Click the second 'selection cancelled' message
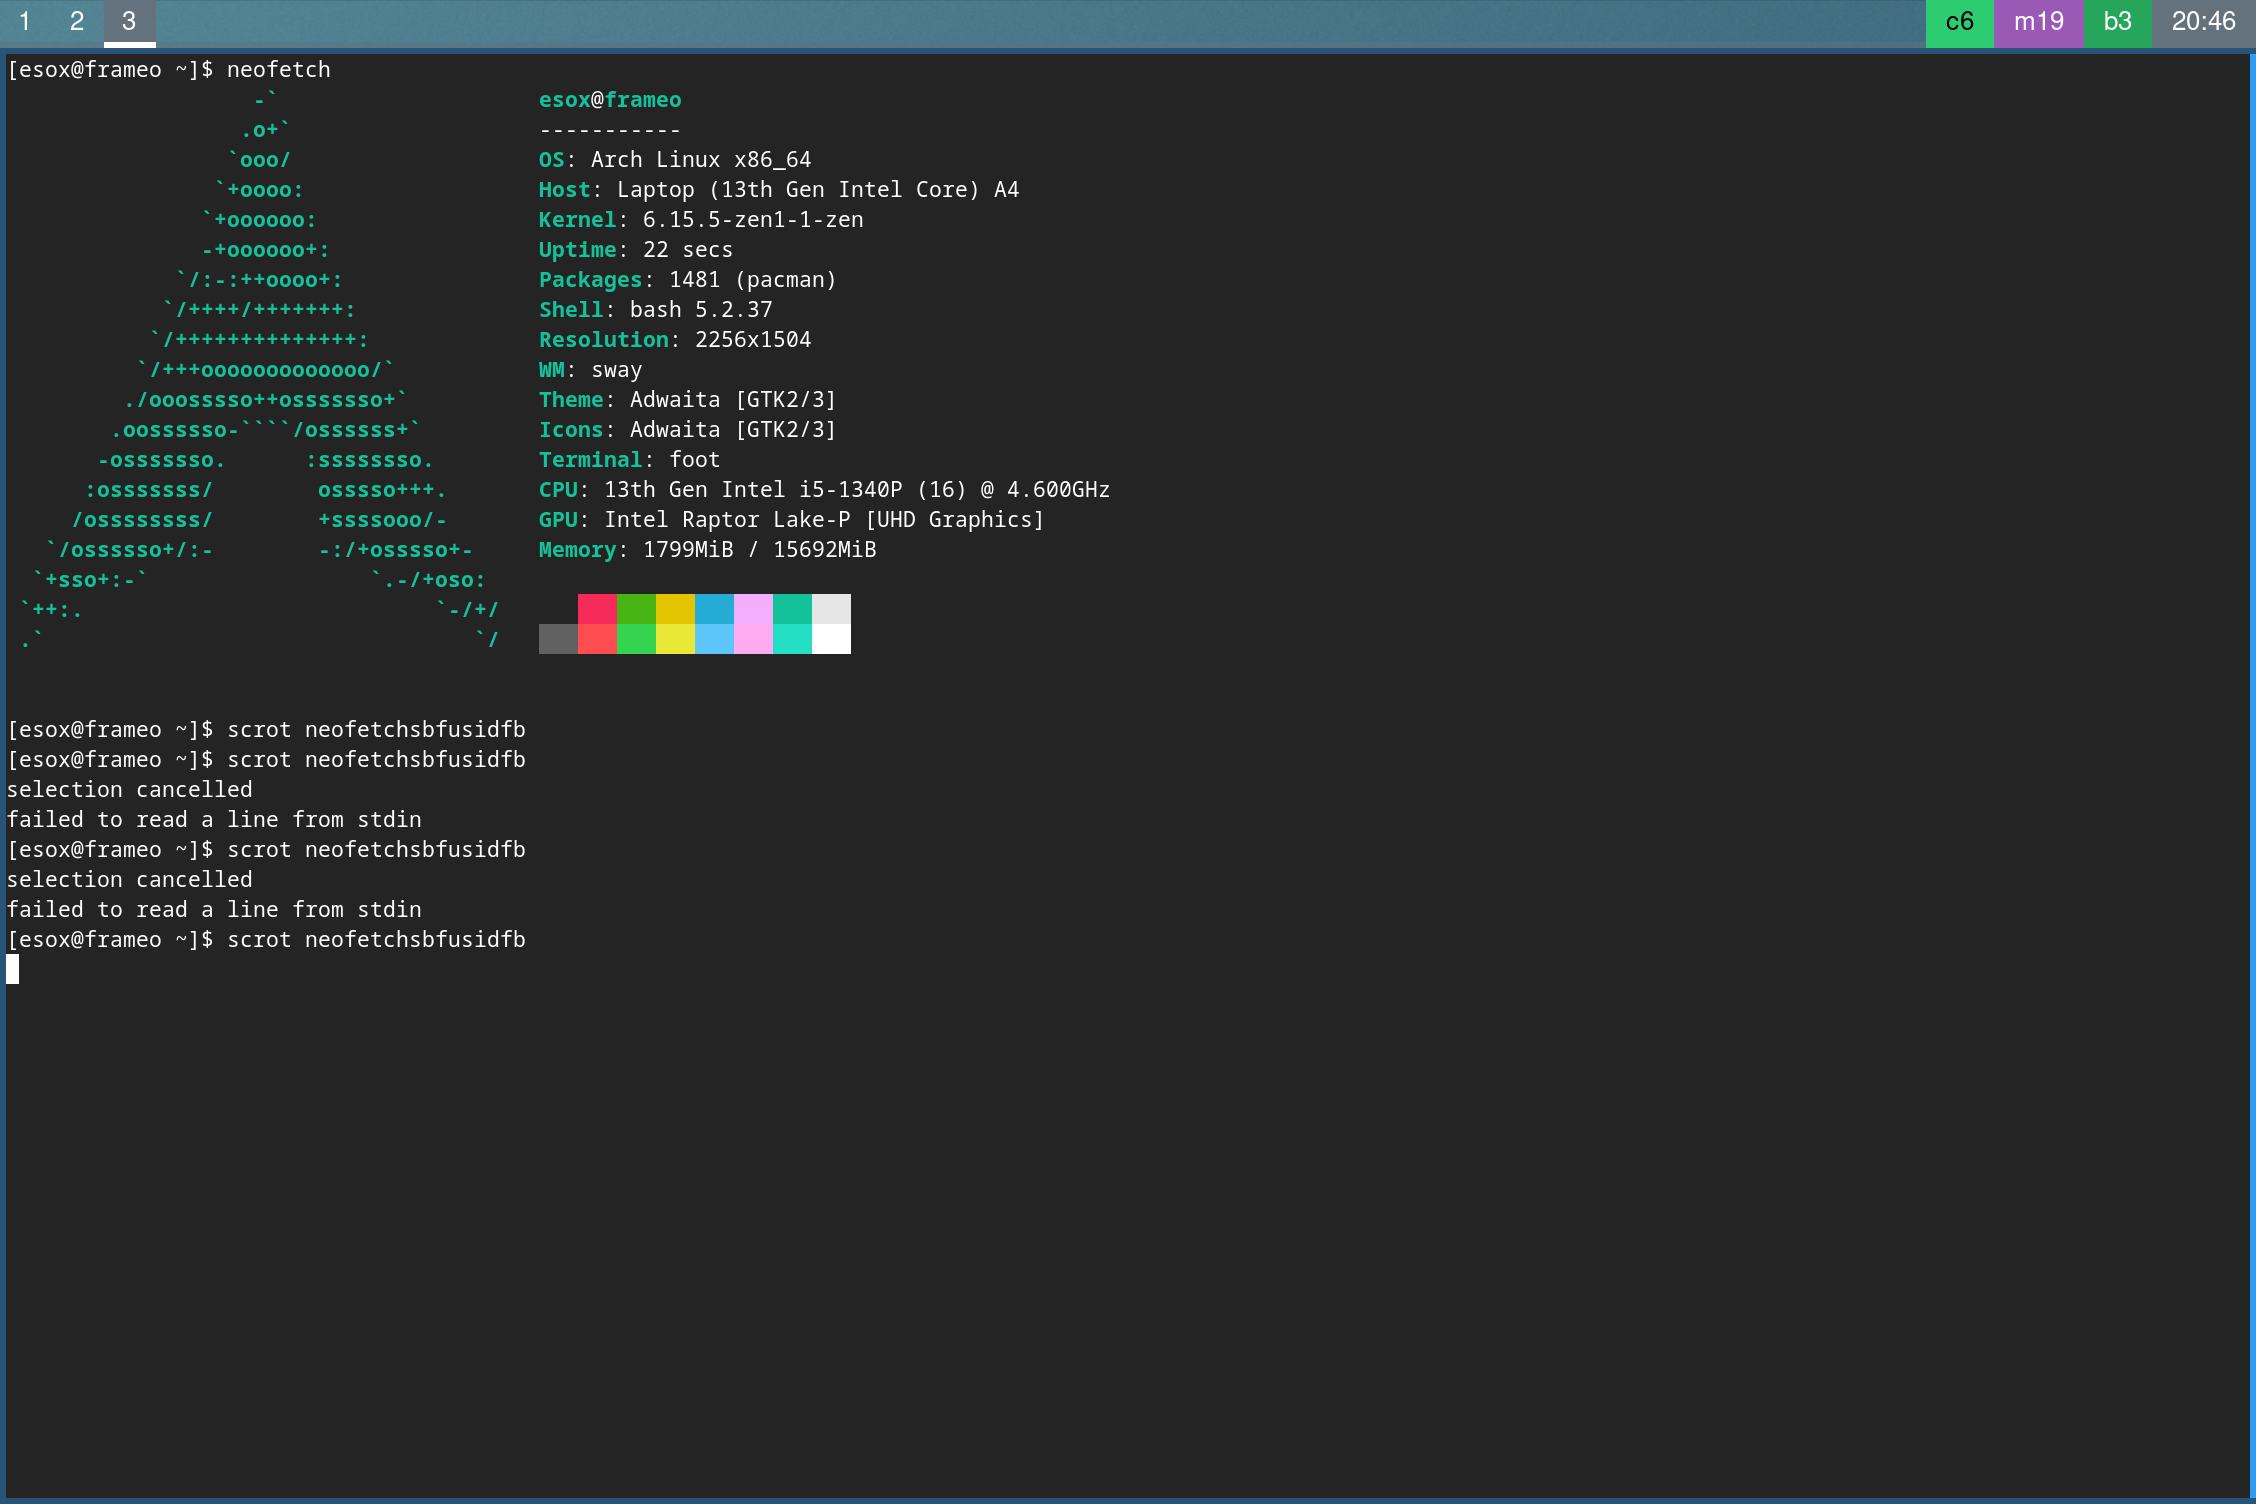 (x=130, y=880)
